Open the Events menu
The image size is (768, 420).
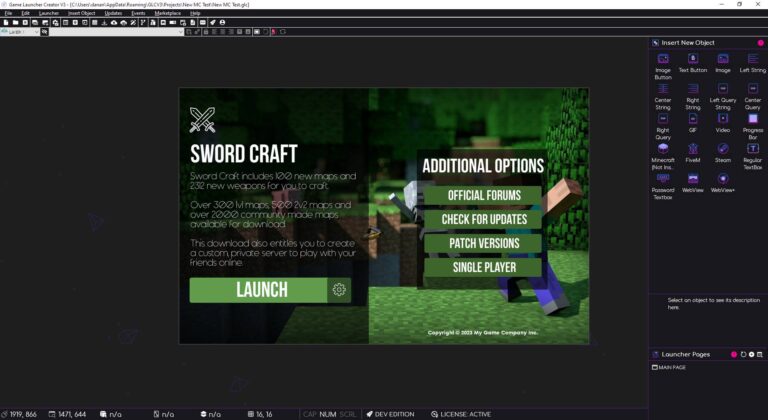138,13
